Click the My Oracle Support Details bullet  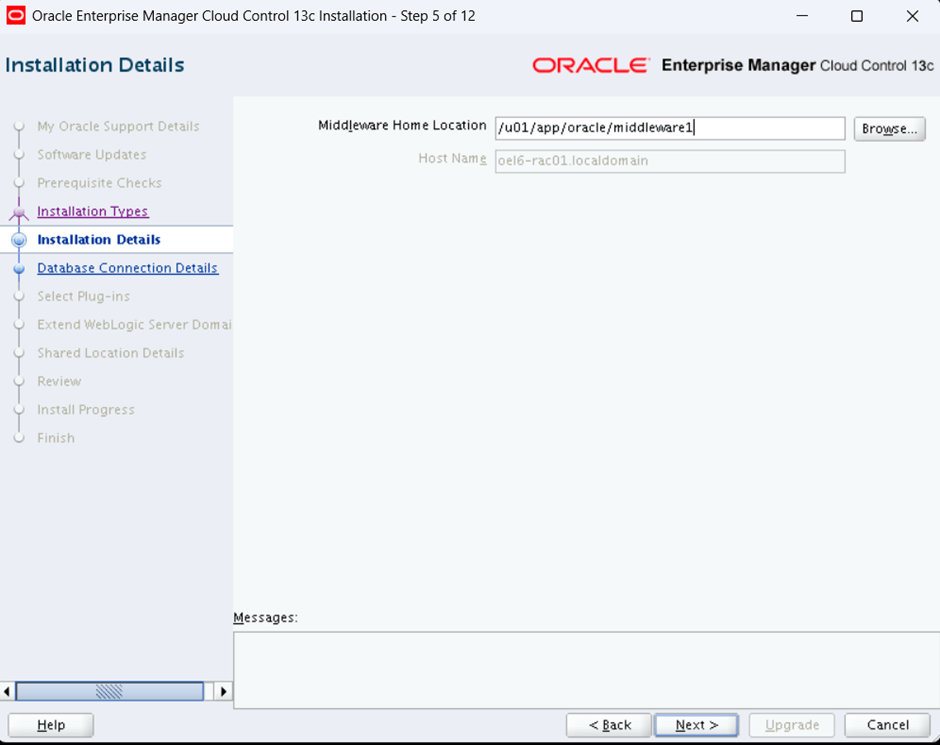pyautogui.click(x=18, y=127)
